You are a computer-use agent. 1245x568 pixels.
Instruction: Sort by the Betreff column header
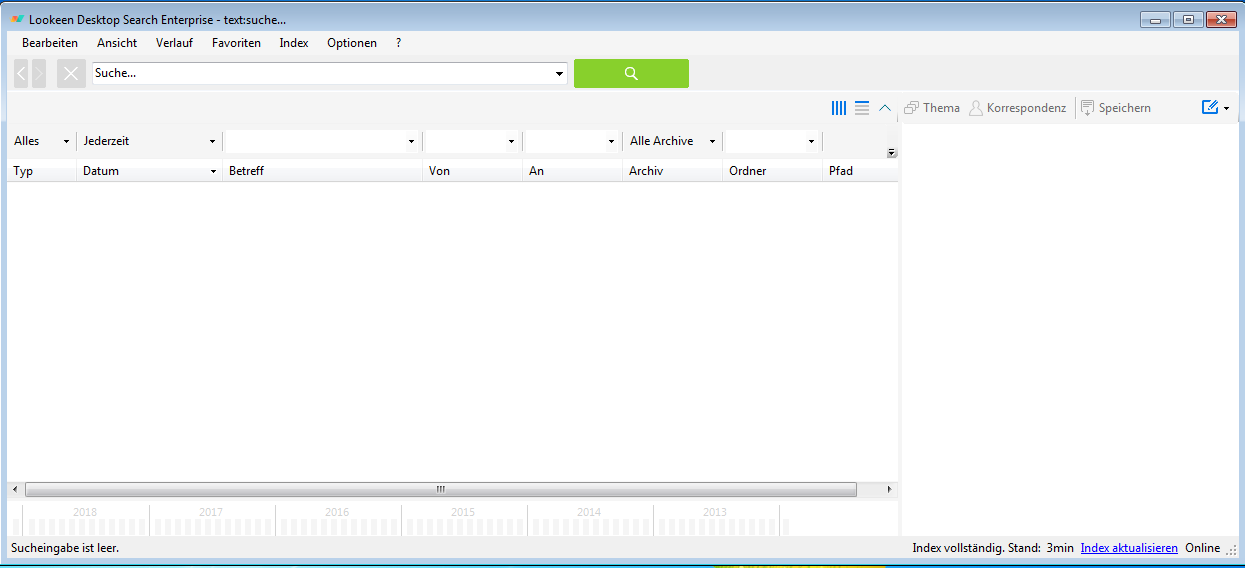point(322,171)
